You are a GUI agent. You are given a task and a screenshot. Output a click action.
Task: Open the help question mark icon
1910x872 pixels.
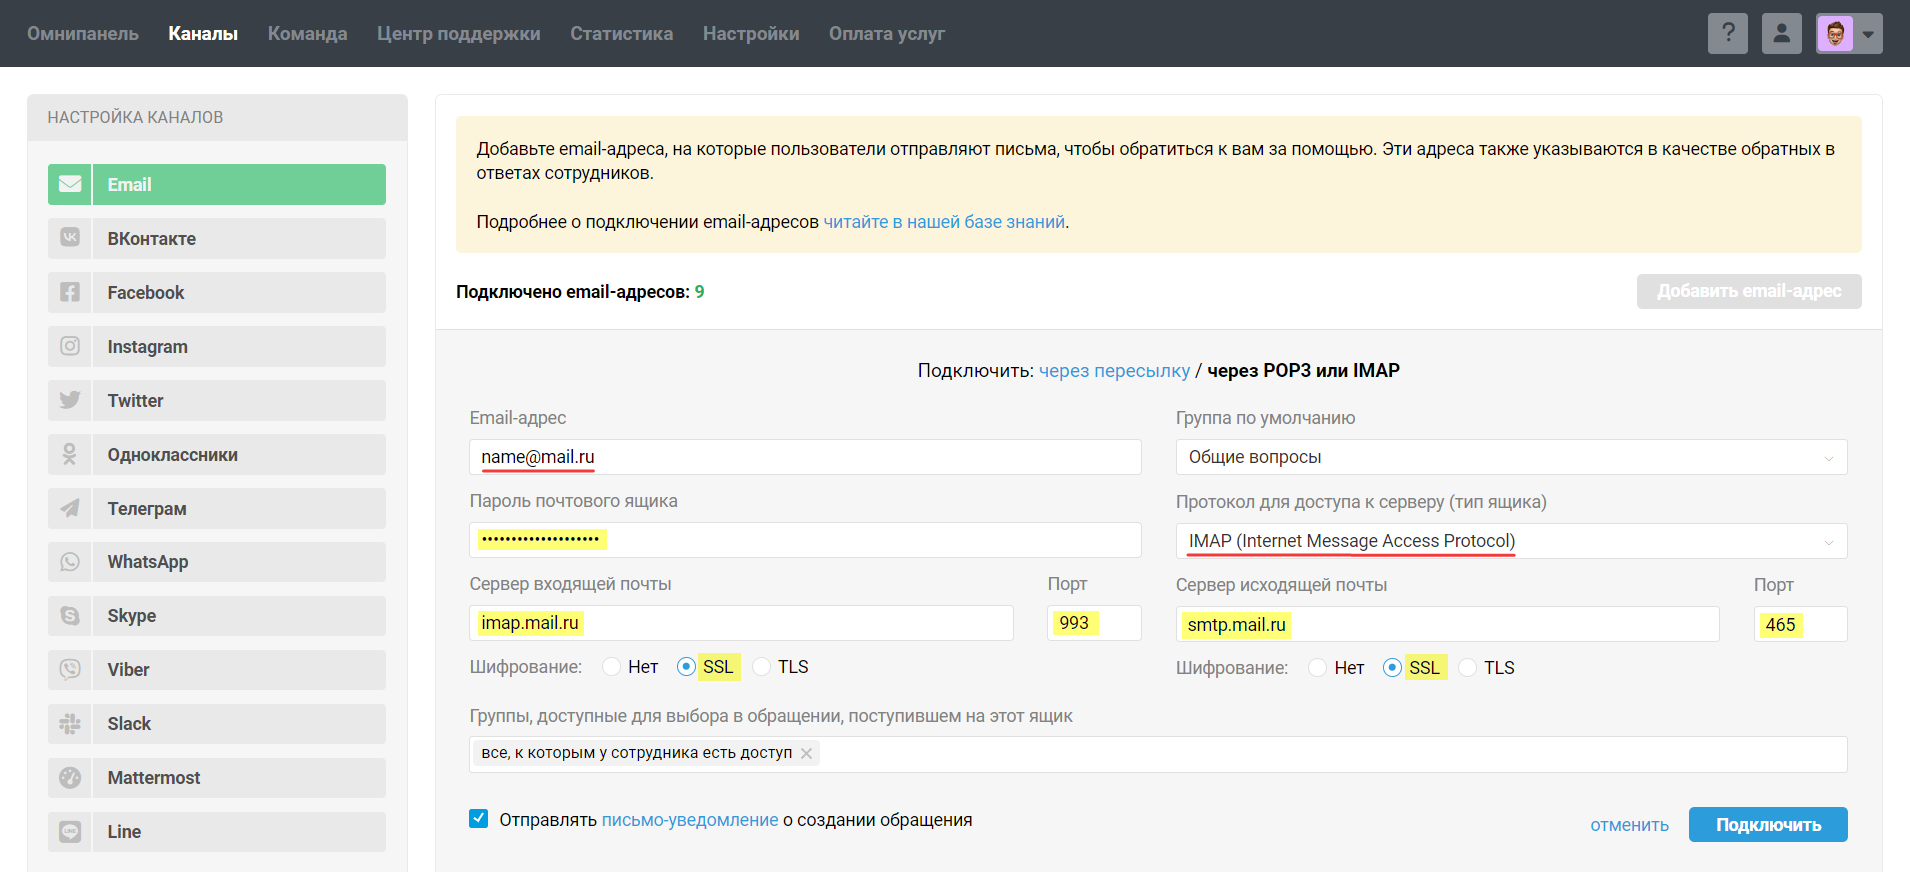1727,34
